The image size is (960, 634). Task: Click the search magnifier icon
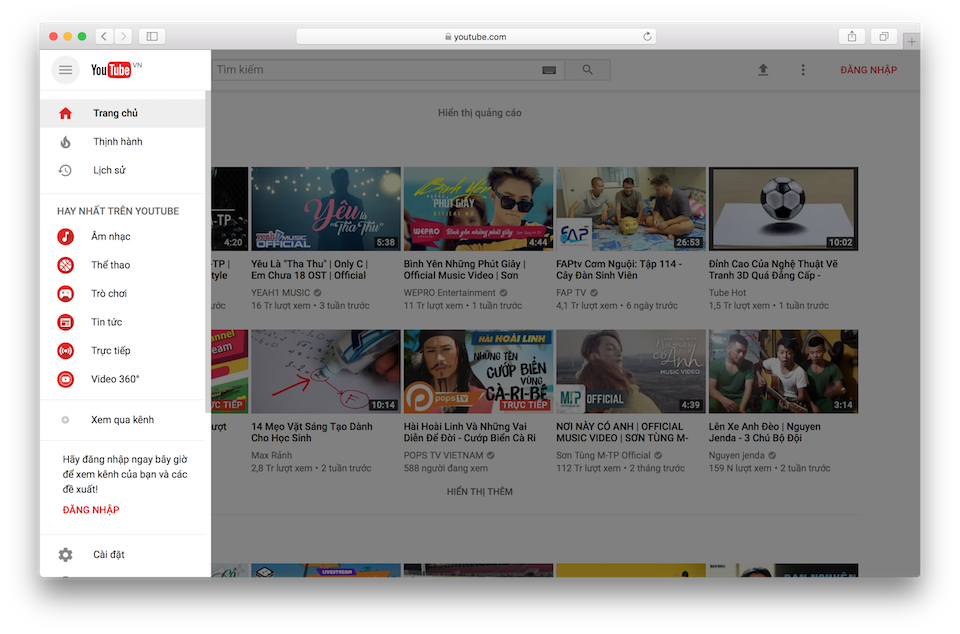pos(586,70)
